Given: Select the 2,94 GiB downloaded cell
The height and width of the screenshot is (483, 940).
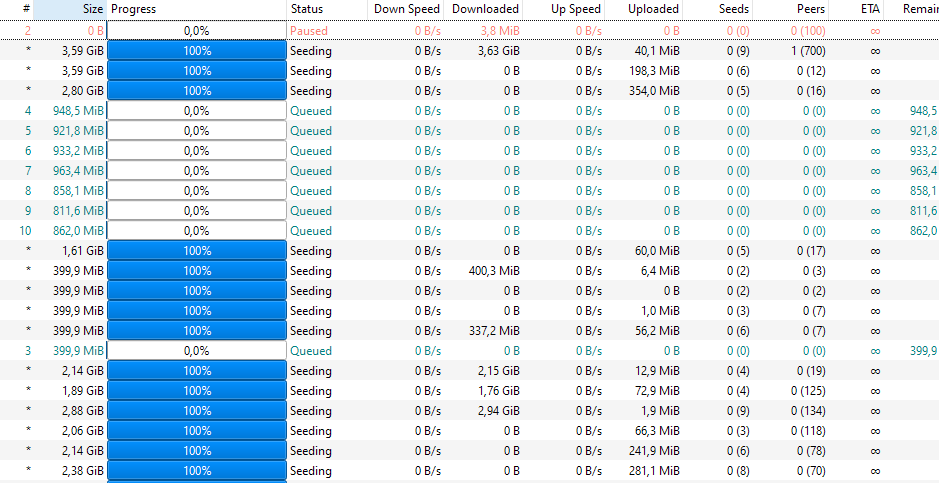Looking at the screenshot, I should [499, 410].
